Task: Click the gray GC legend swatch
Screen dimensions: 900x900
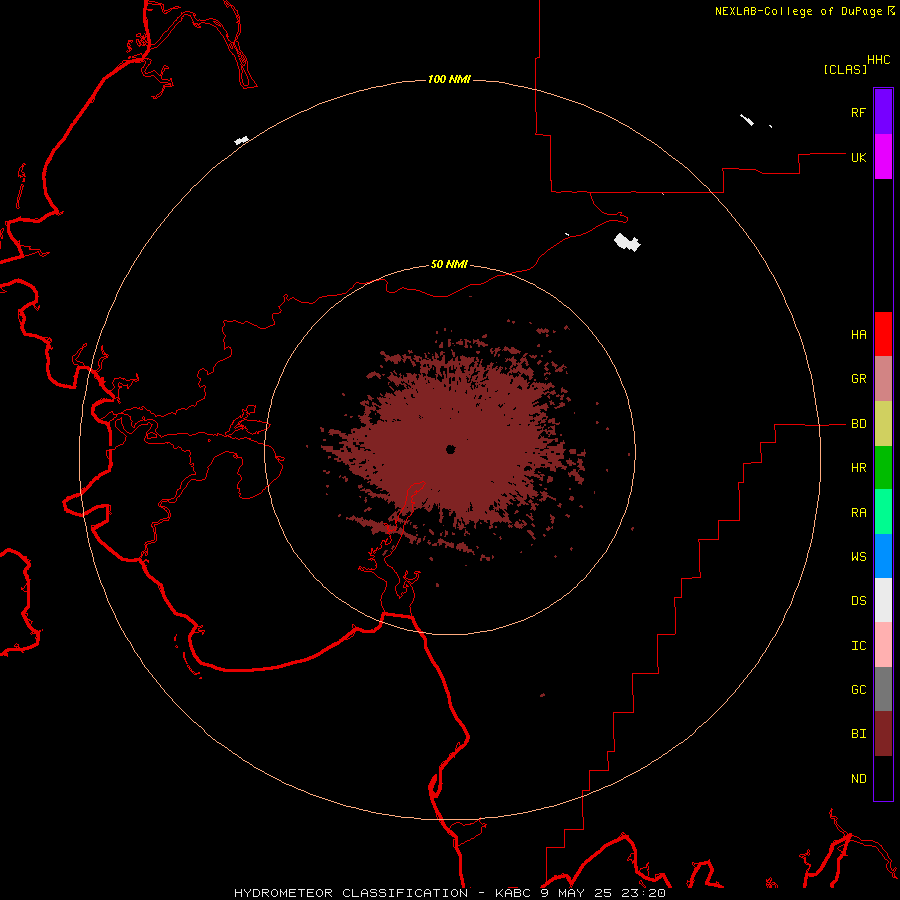Action: pyautogui.click(x=883, y=689)
